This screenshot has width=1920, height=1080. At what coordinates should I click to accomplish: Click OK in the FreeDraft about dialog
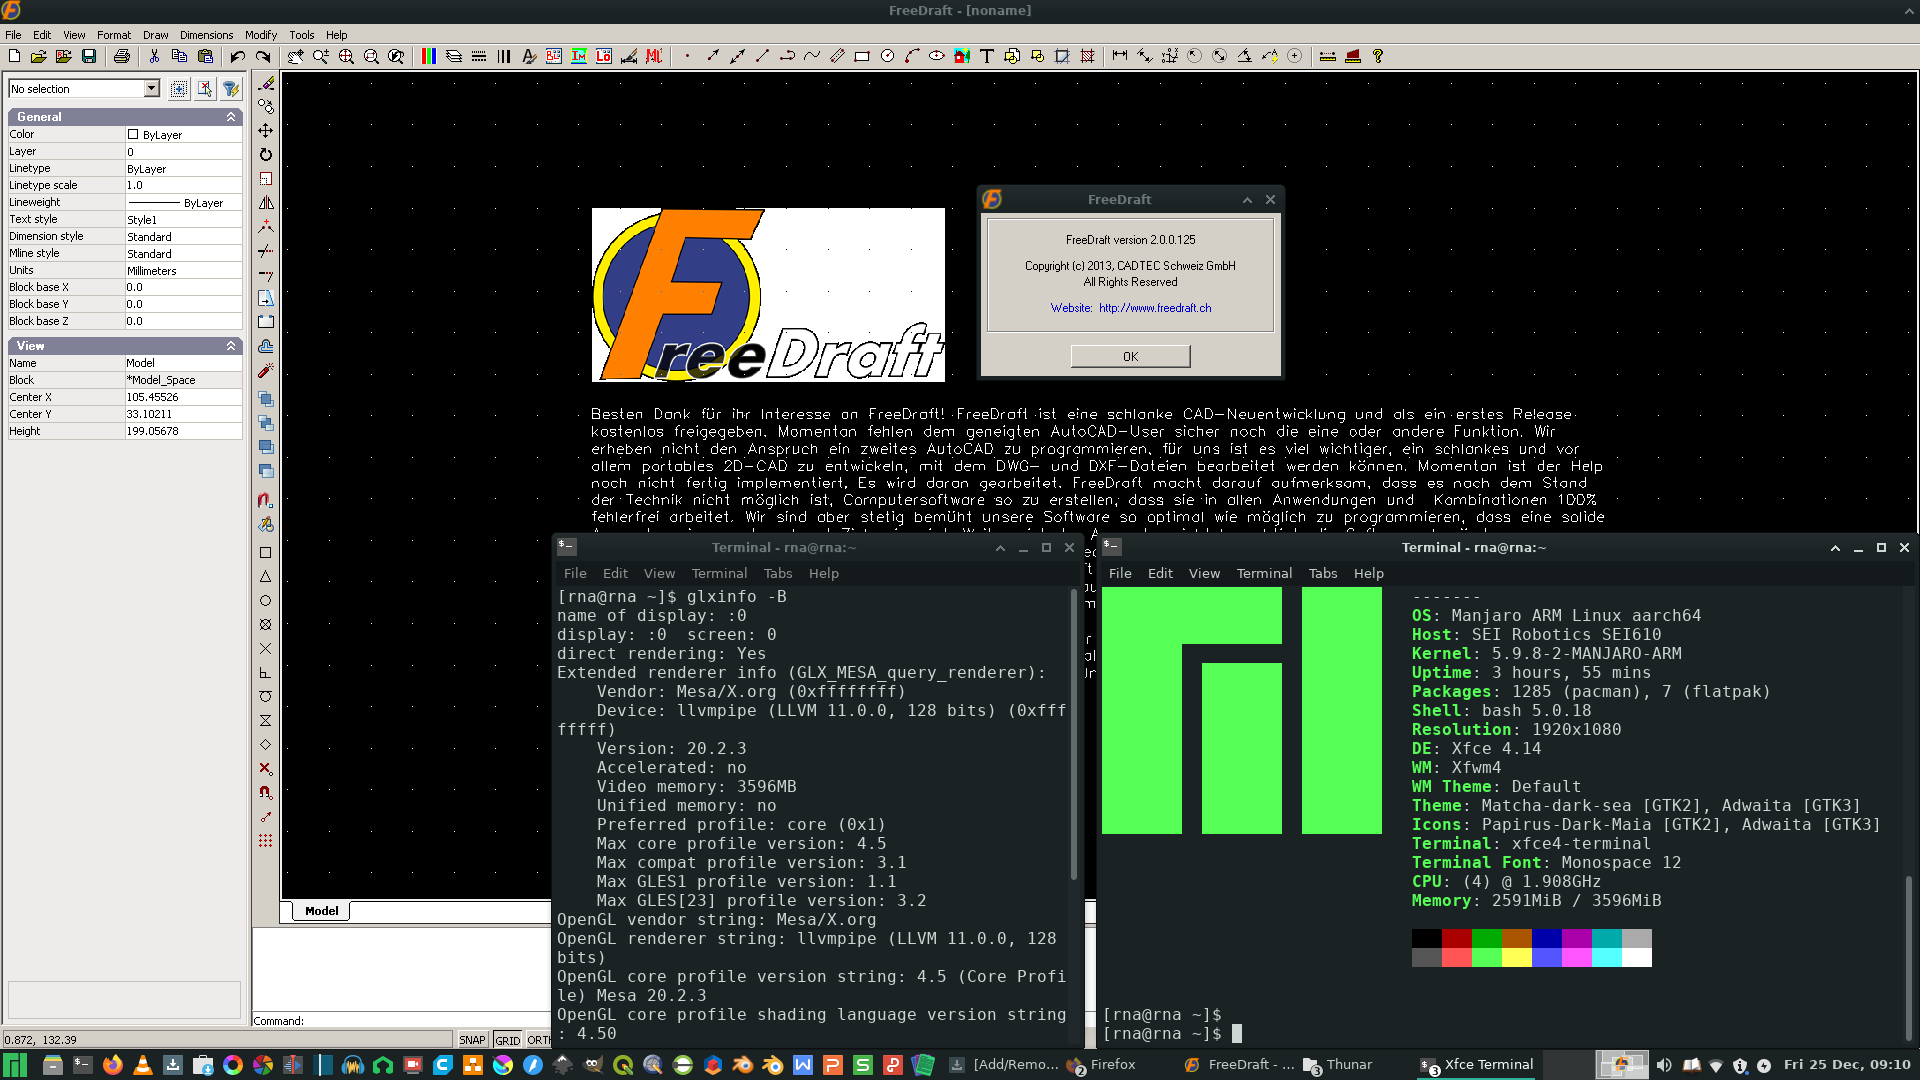tap(1130, 356)
